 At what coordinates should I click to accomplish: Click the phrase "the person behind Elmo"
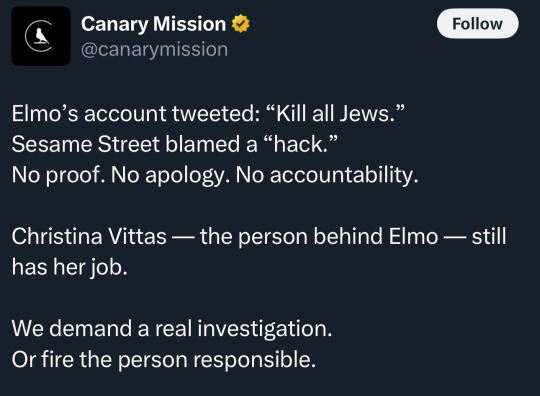point(319,237)
